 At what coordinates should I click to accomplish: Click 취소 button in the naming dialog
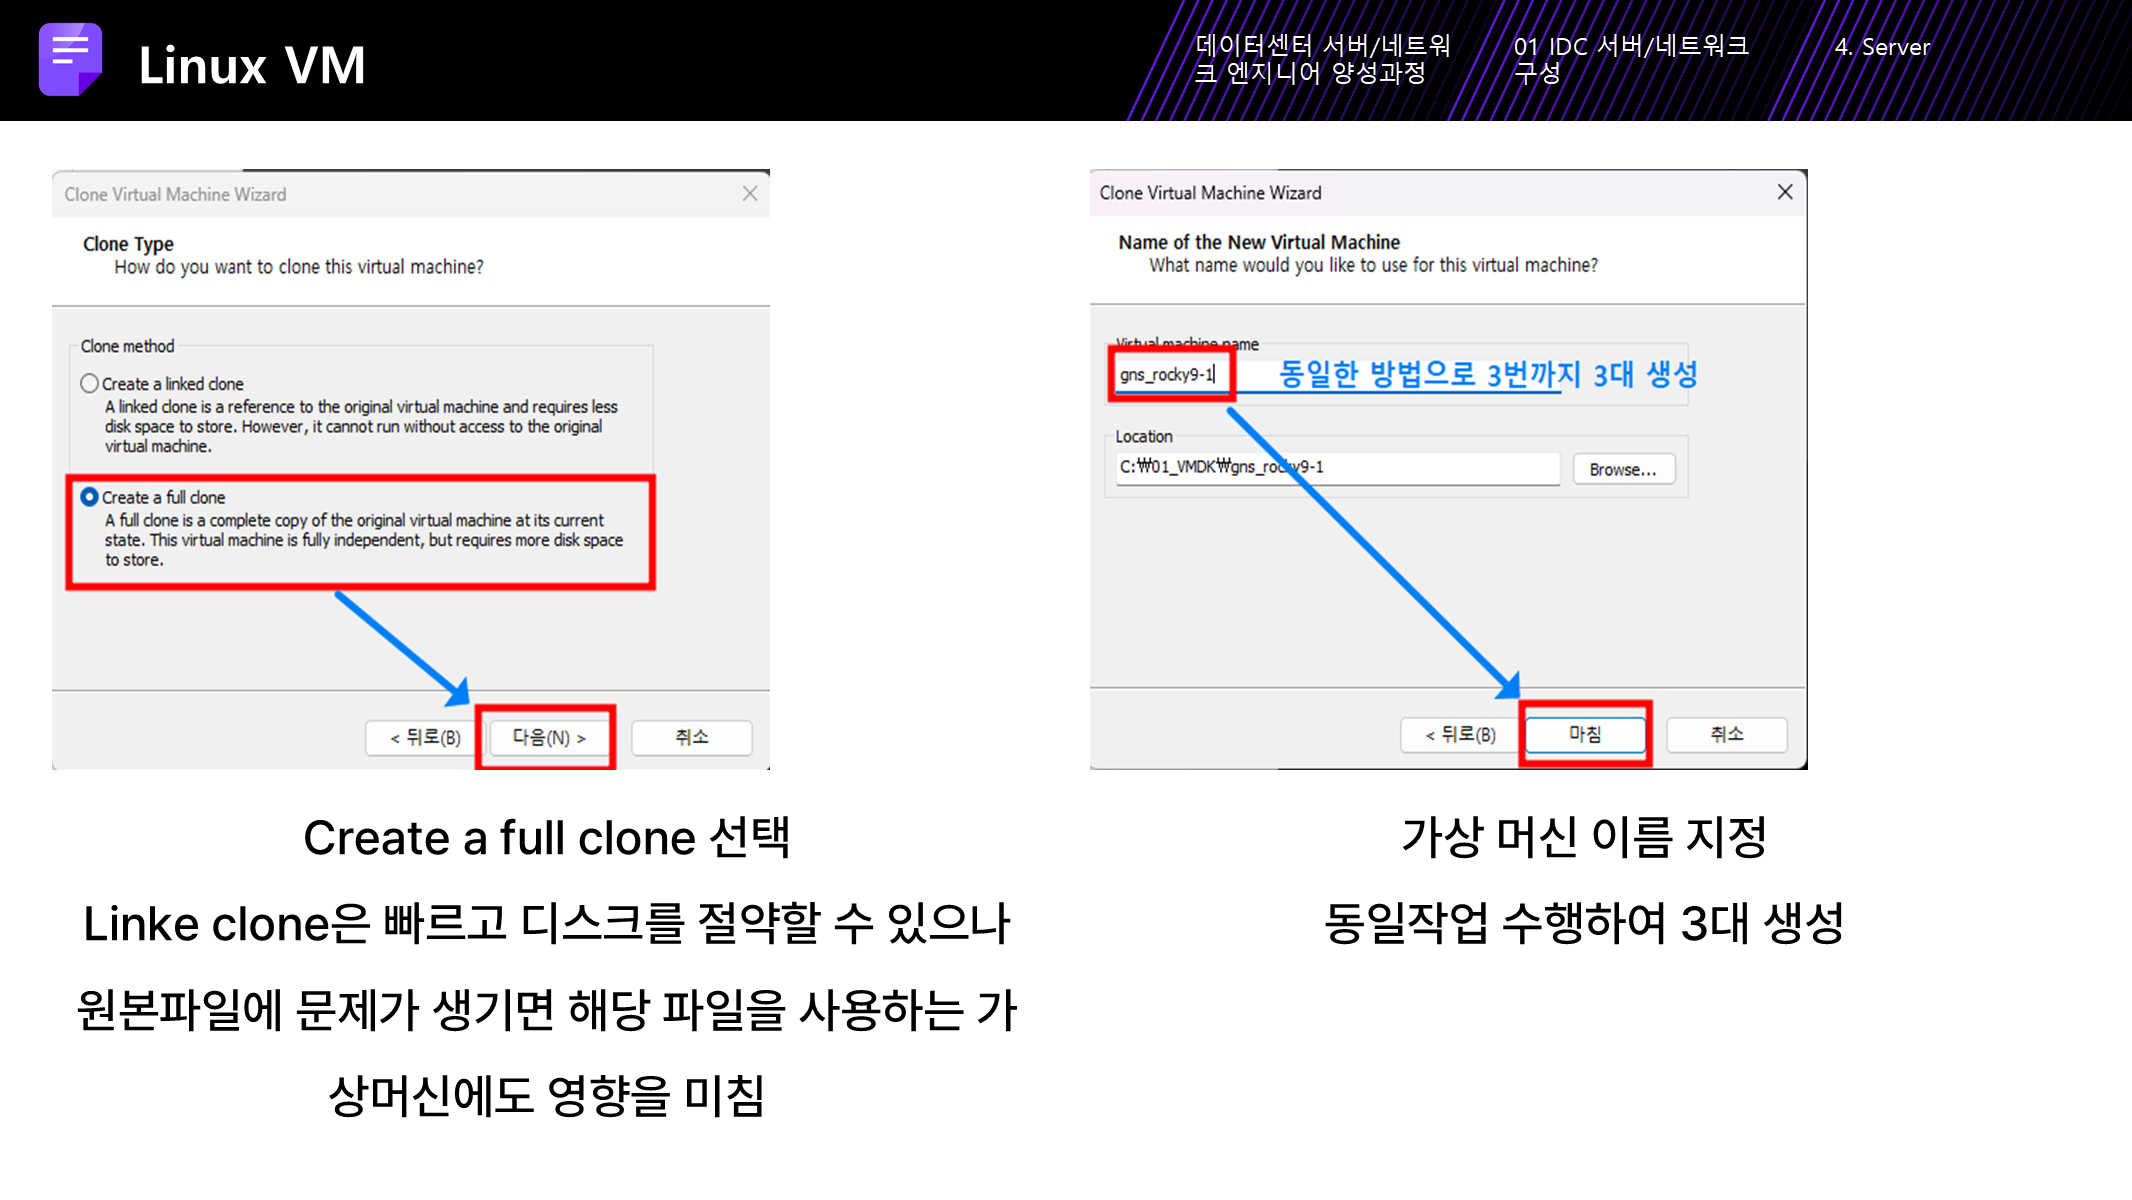pos(1726,735)
